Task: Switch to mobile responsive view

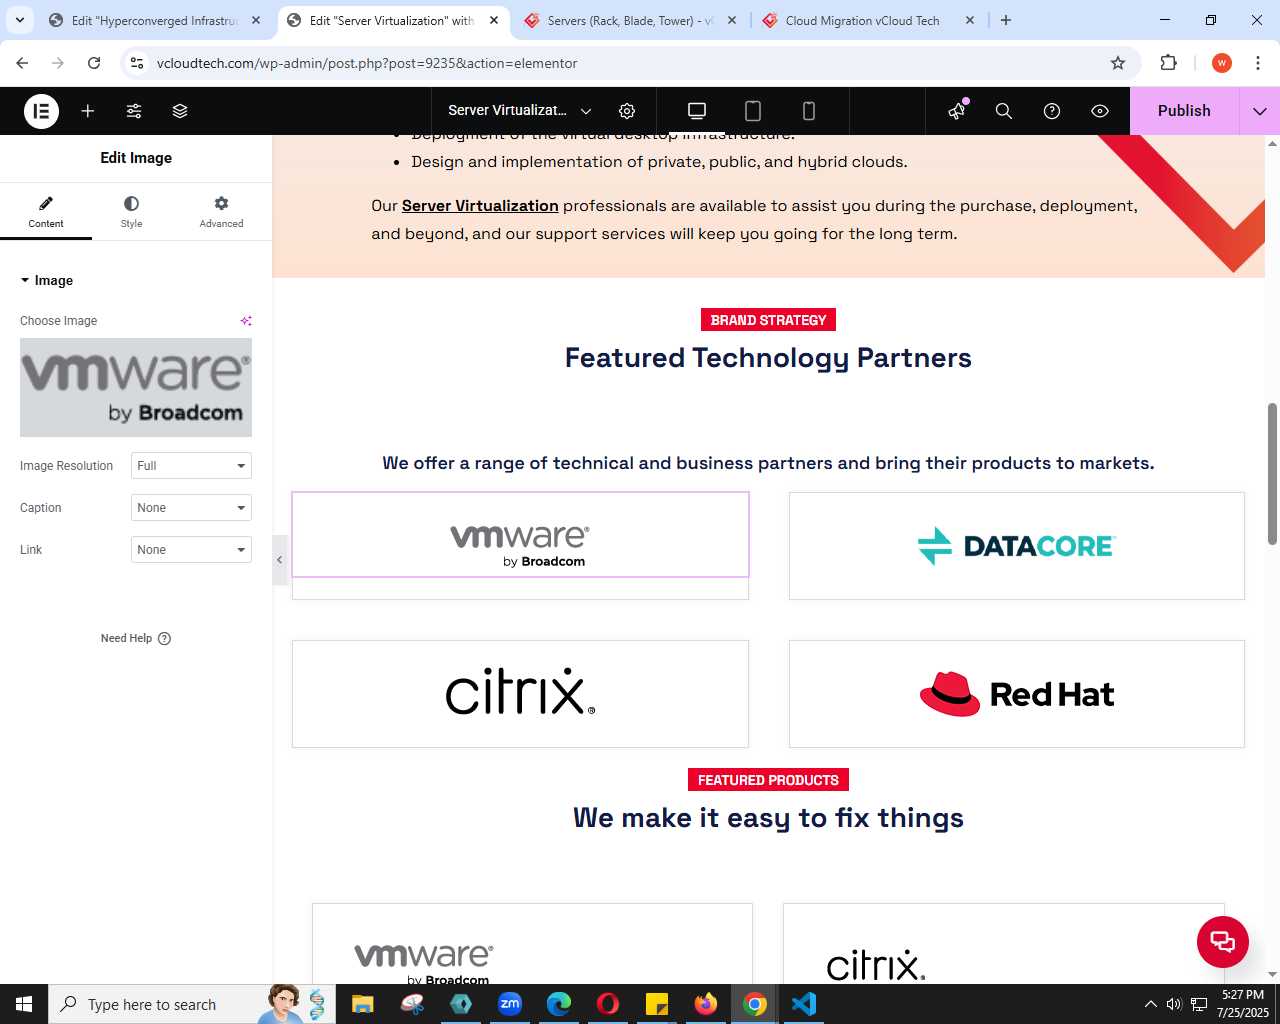Action: (x=809, y=111)
